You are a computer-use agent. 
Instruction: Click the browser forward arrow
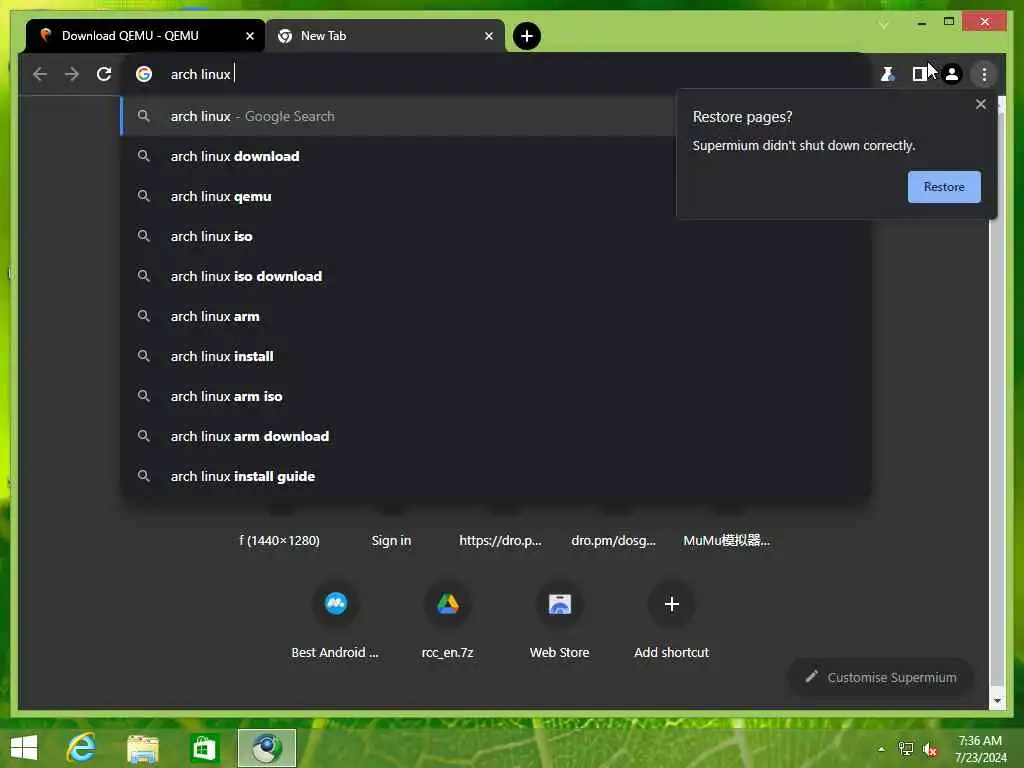72,74
